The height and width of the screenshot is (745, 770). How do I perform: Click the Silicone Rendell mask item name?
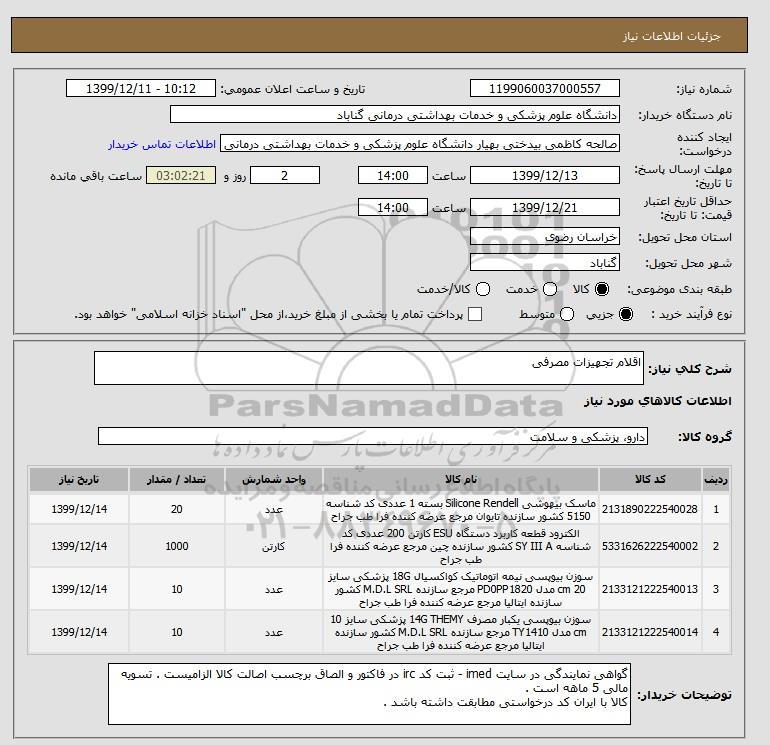461,510
